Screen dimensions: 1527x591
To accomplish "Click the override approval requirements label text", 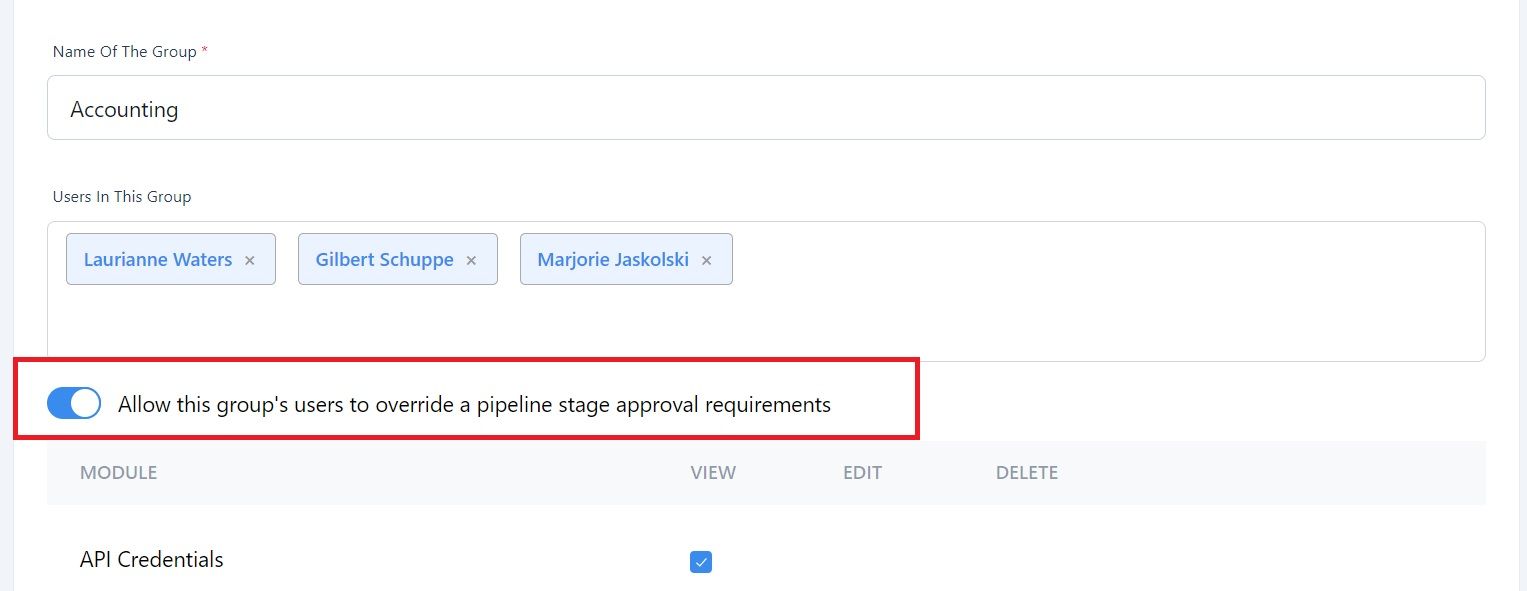I will (x=474, y=405).
